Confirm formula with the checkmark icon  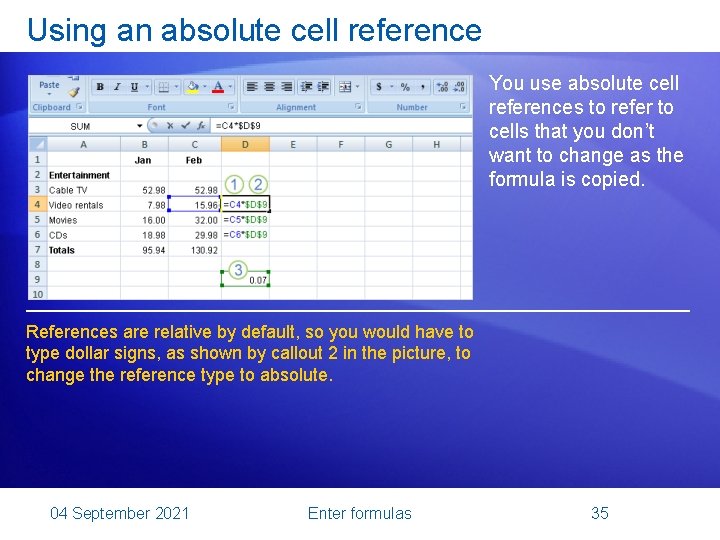(x=185, y=125)
